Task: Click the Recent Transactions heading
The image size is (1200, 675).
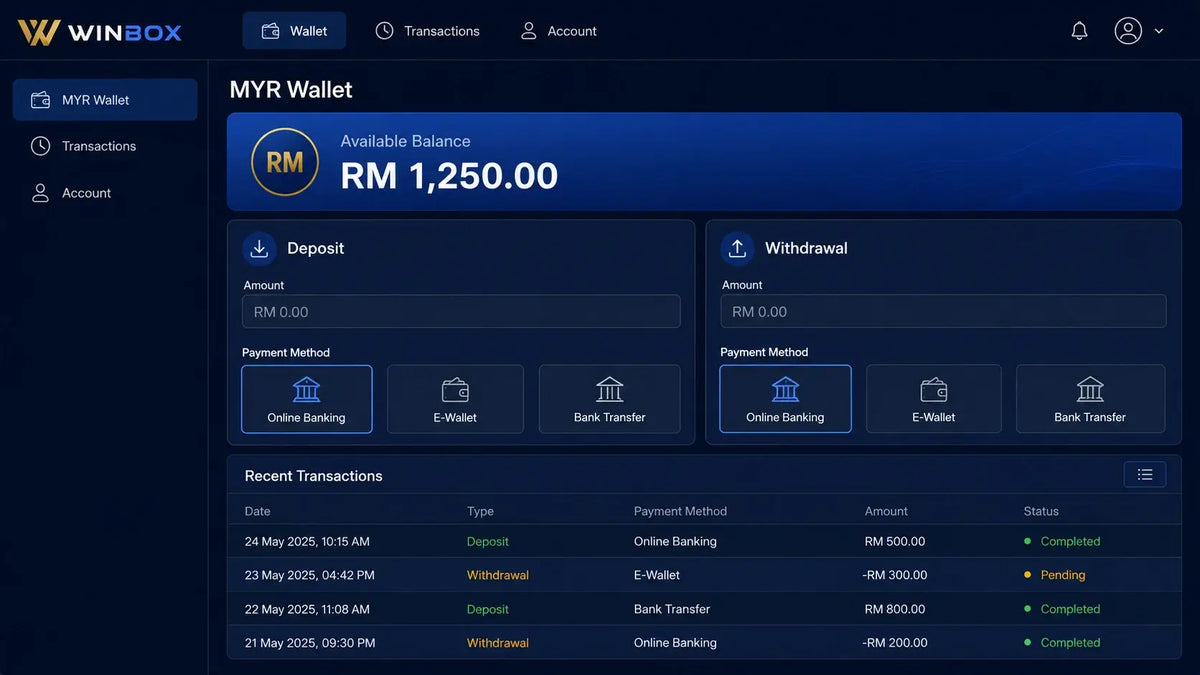Action: [x=314, y=476]
